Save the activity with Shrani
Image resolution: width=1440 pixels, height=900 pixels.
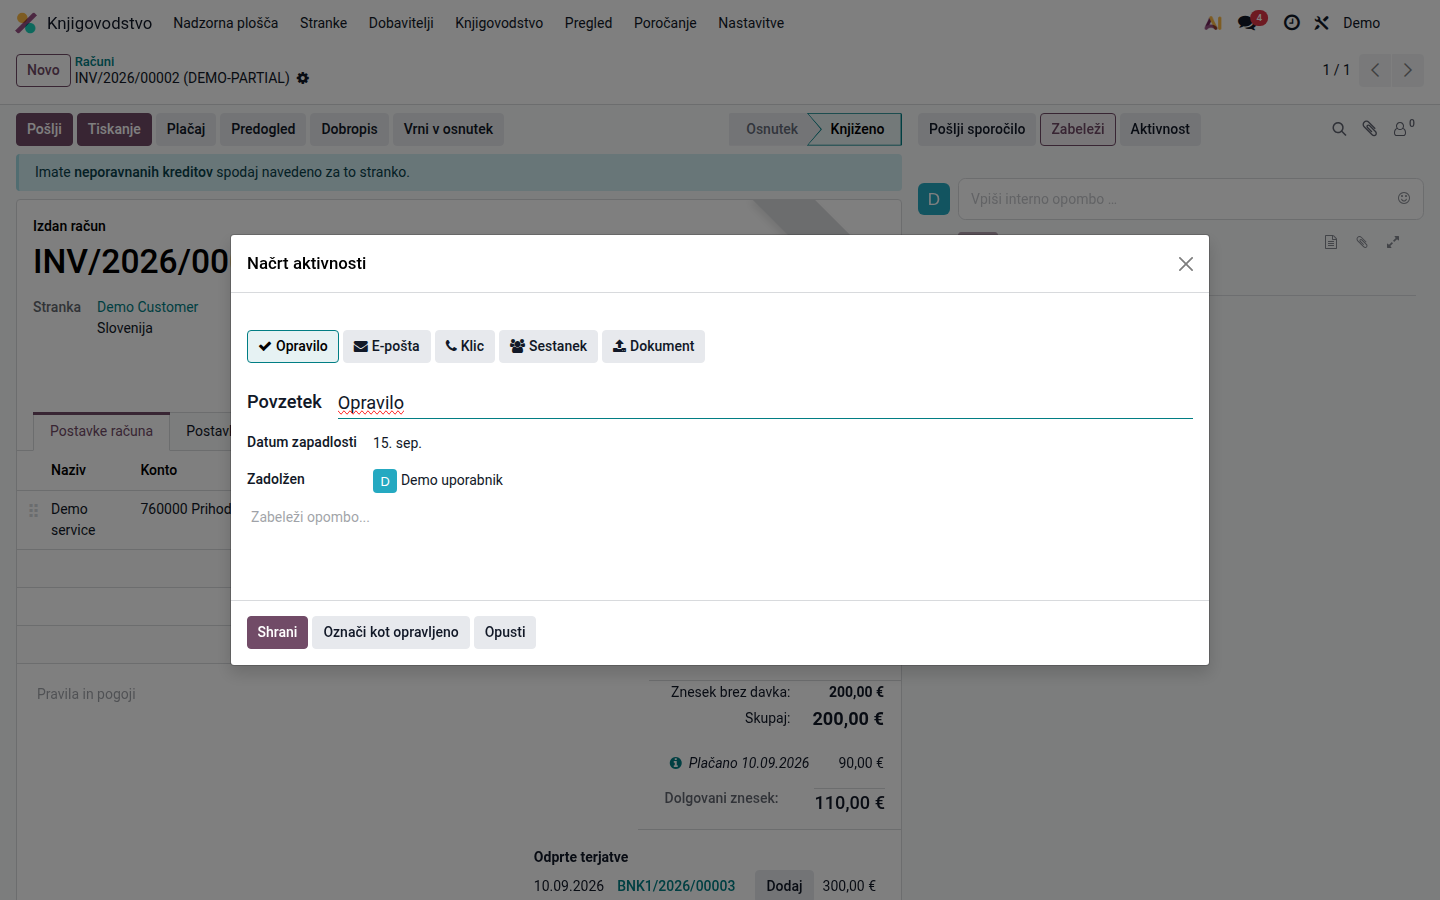(277, 632)
